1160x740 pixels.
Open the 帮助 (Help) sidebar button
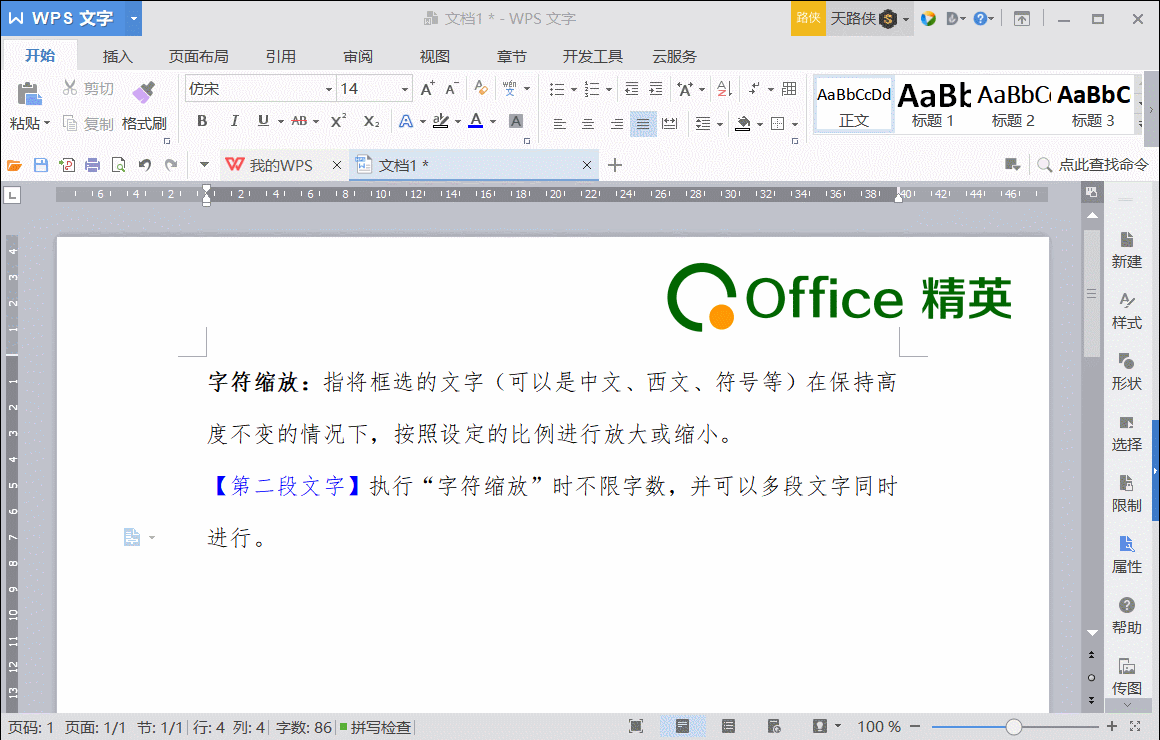coord(1127,616)
